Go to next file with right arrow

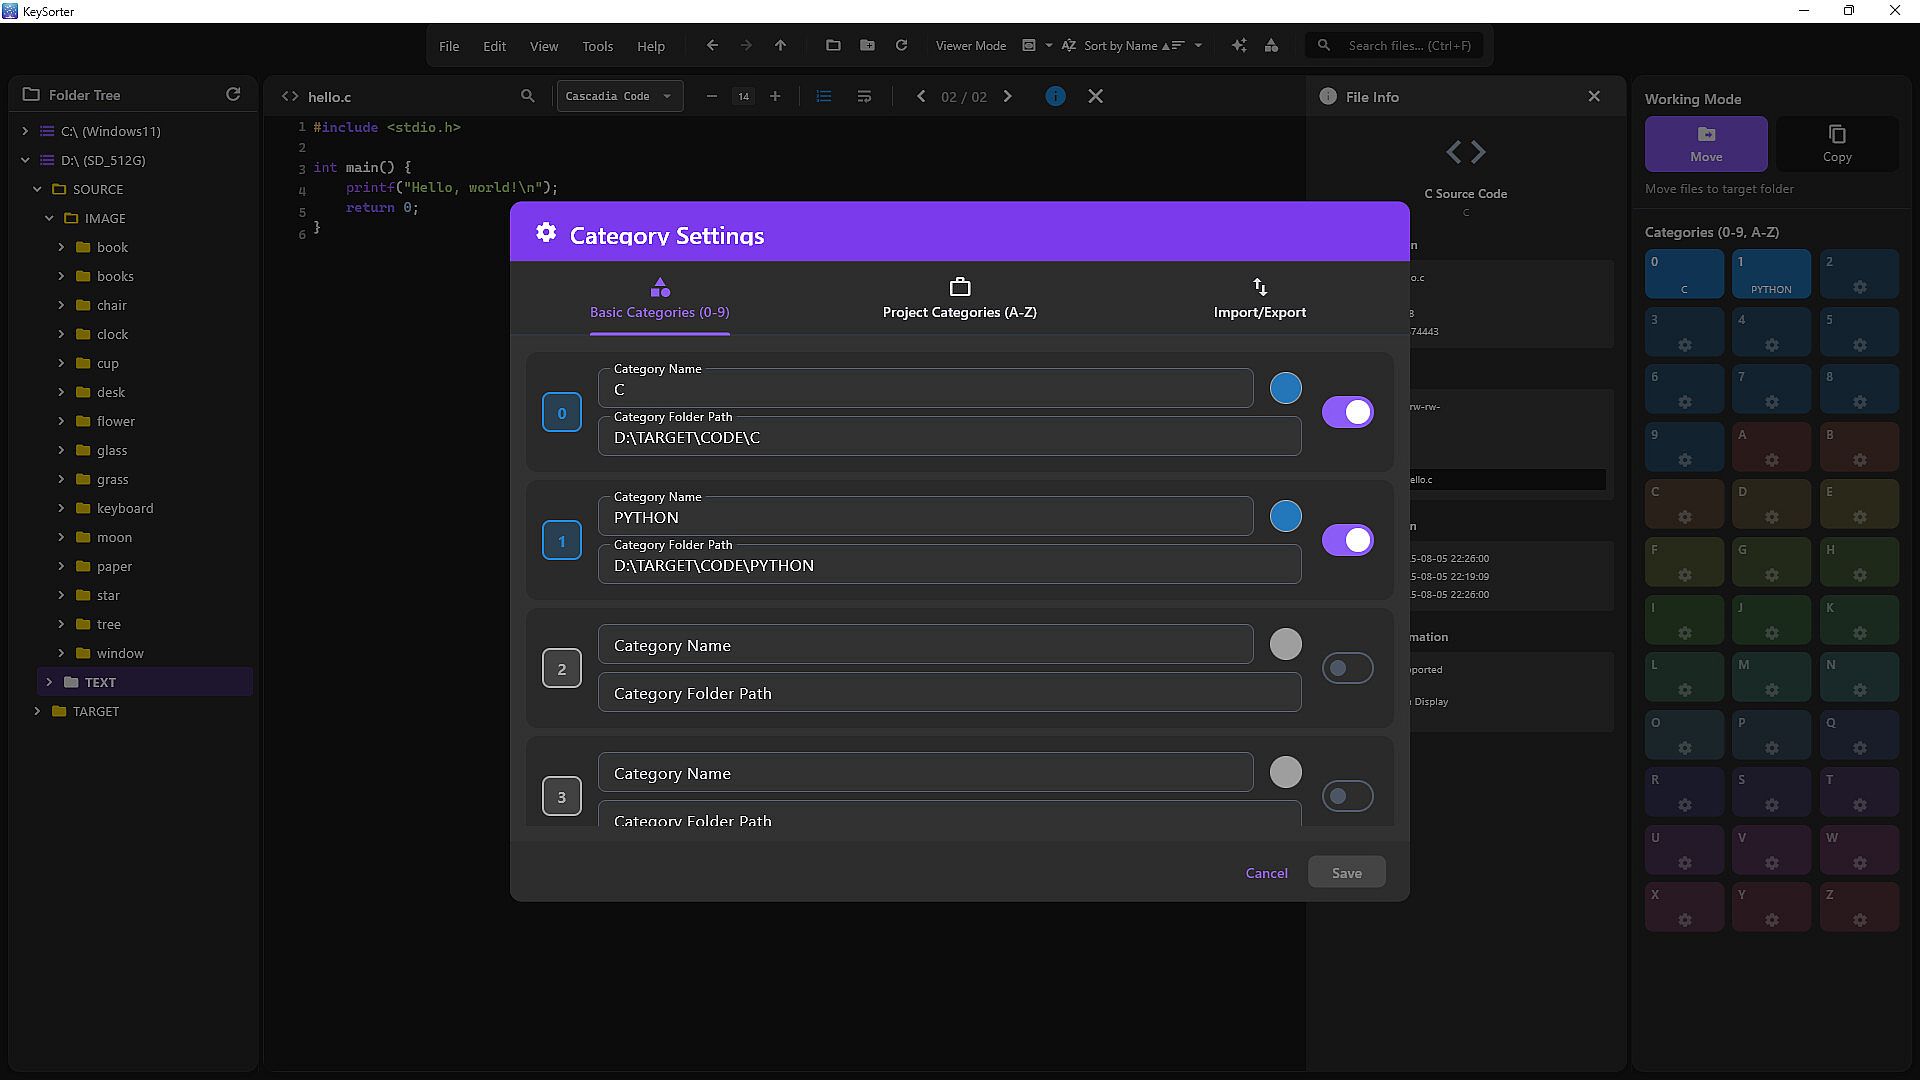1007,96
